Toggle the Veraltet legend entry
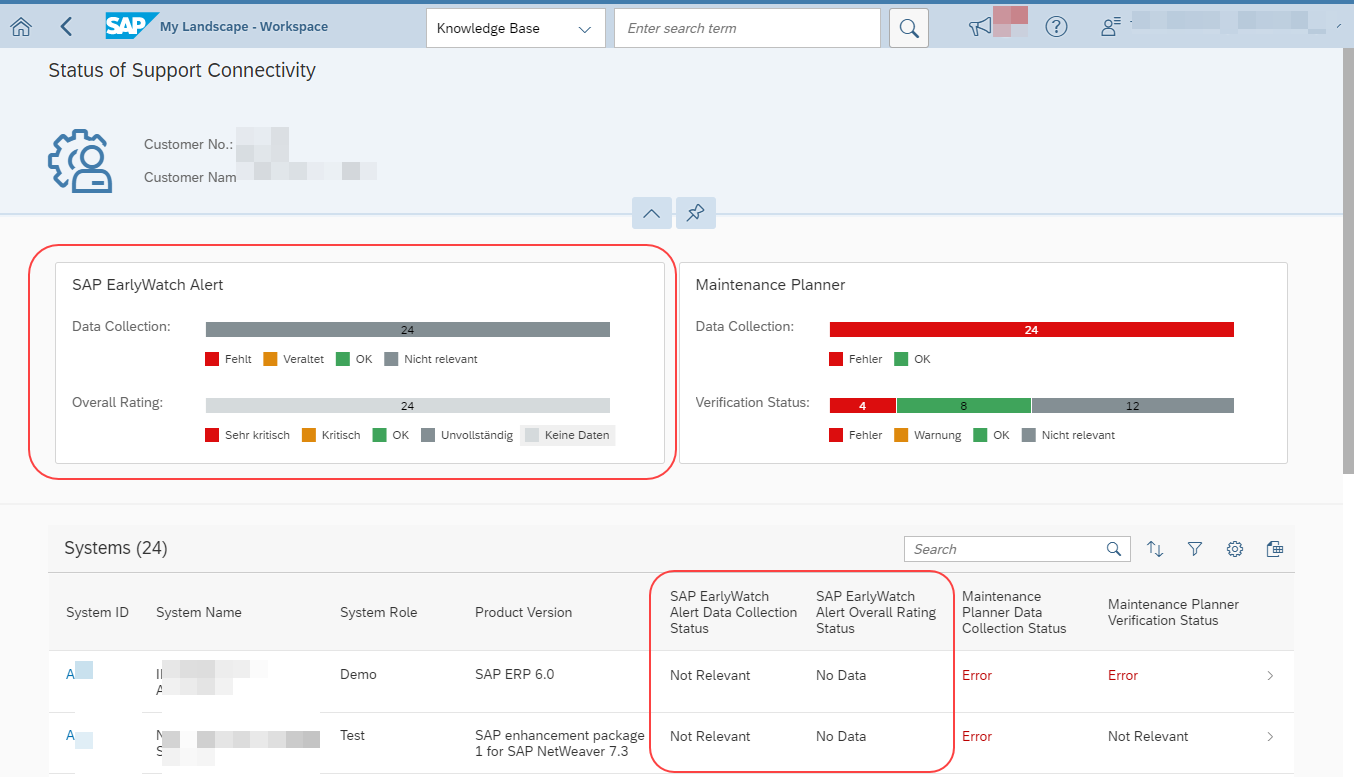Screen dimensions: 1354x777 point(294,359)
